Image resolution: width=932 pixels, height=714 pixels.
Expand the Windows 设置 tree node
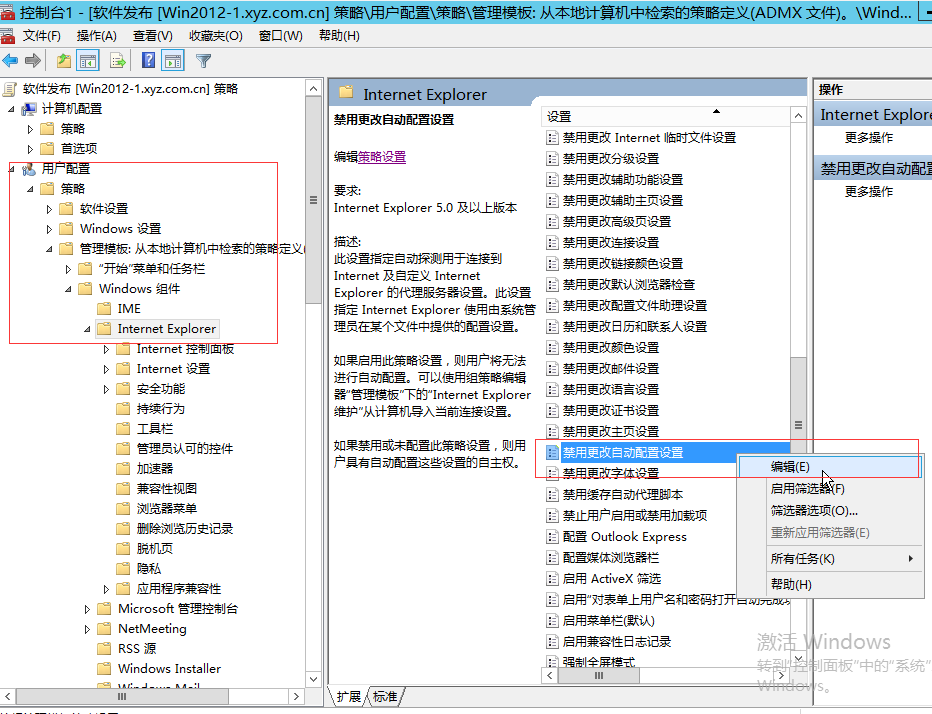(49, 229)
